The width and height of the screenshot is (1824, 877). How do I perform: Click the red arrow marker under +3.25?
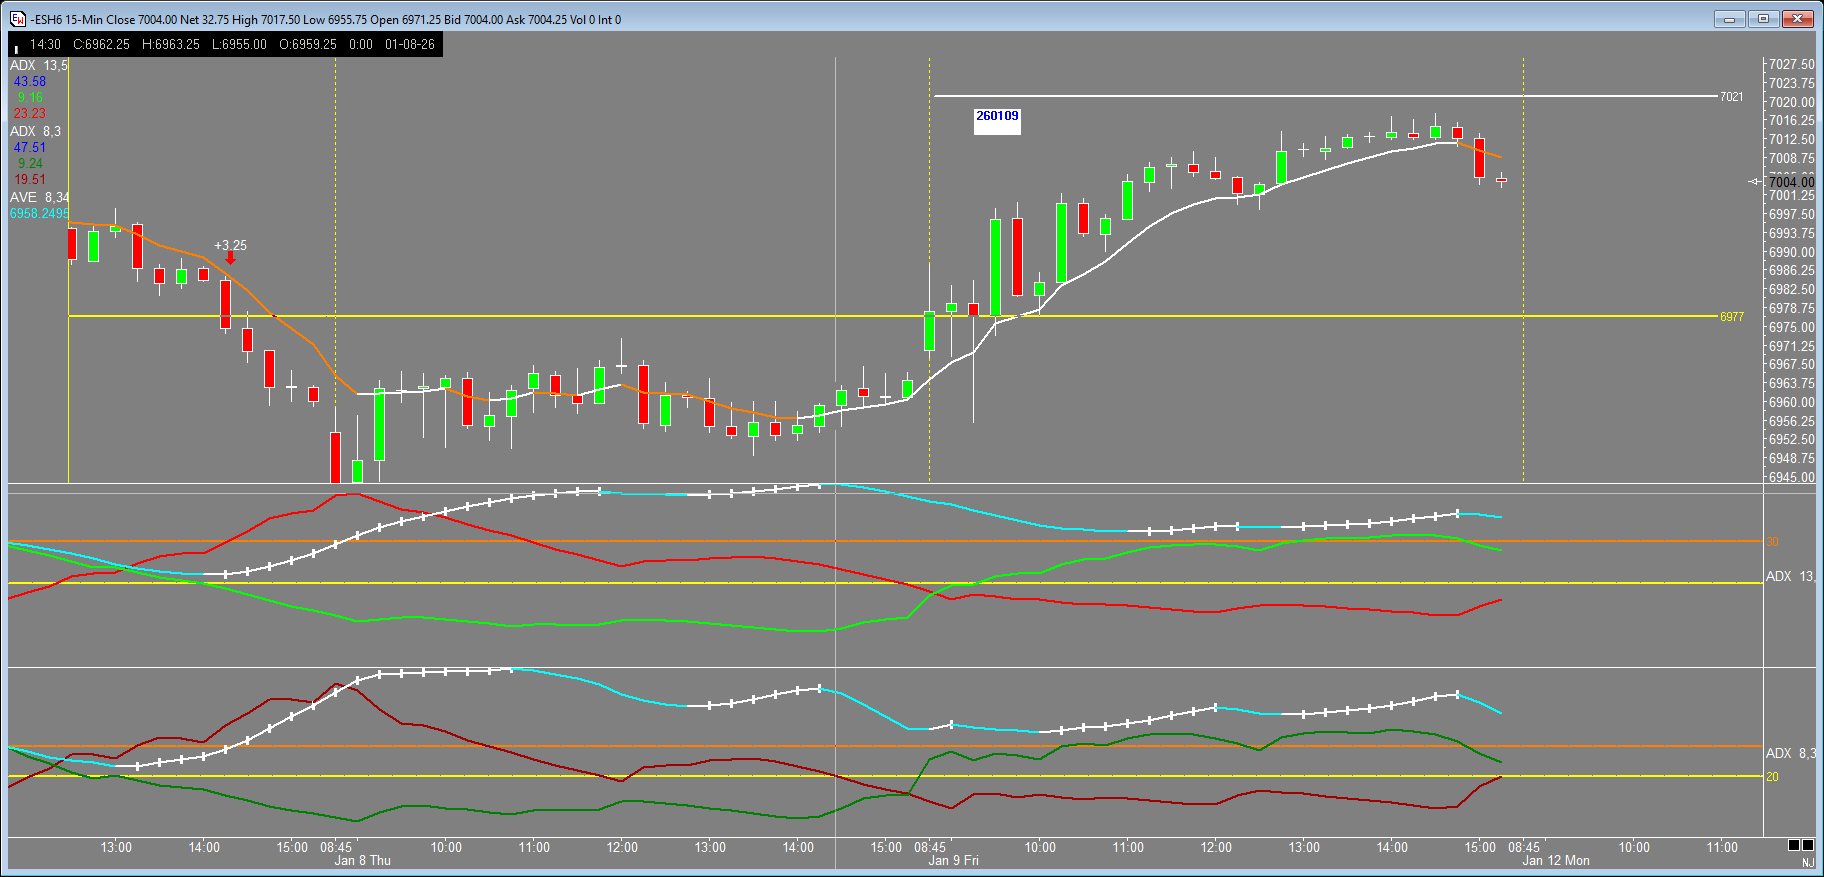point(230,258)
